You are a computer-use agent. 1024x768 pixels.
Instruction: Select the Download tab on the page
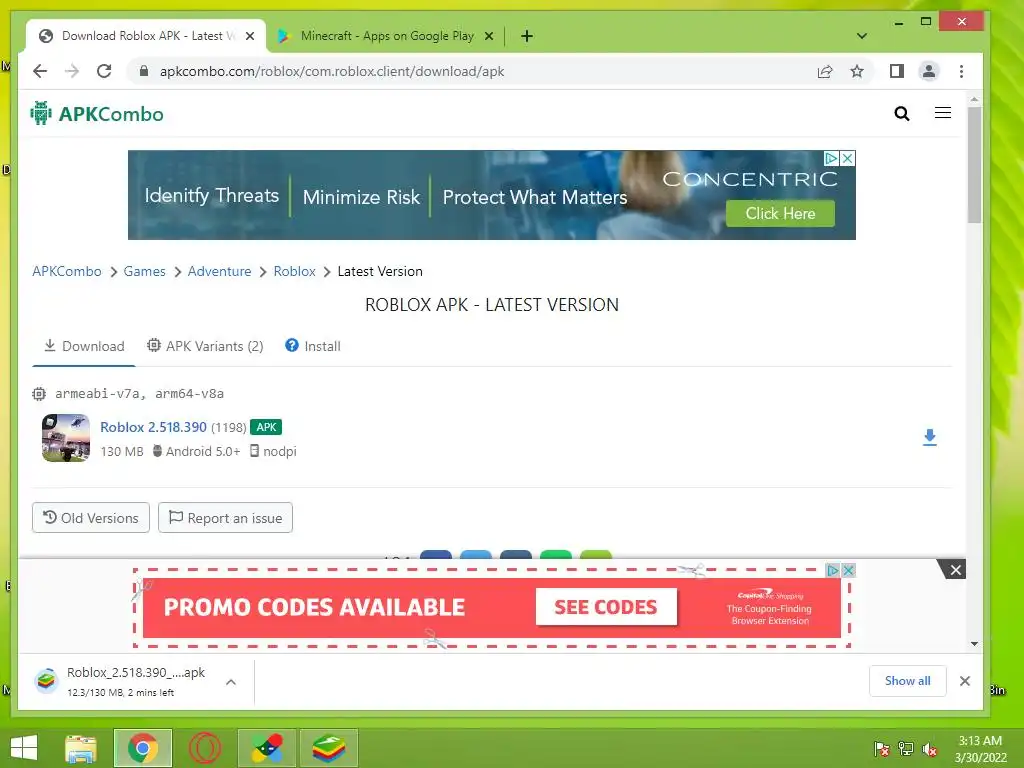pyautogui.click(x=84, y=346)
